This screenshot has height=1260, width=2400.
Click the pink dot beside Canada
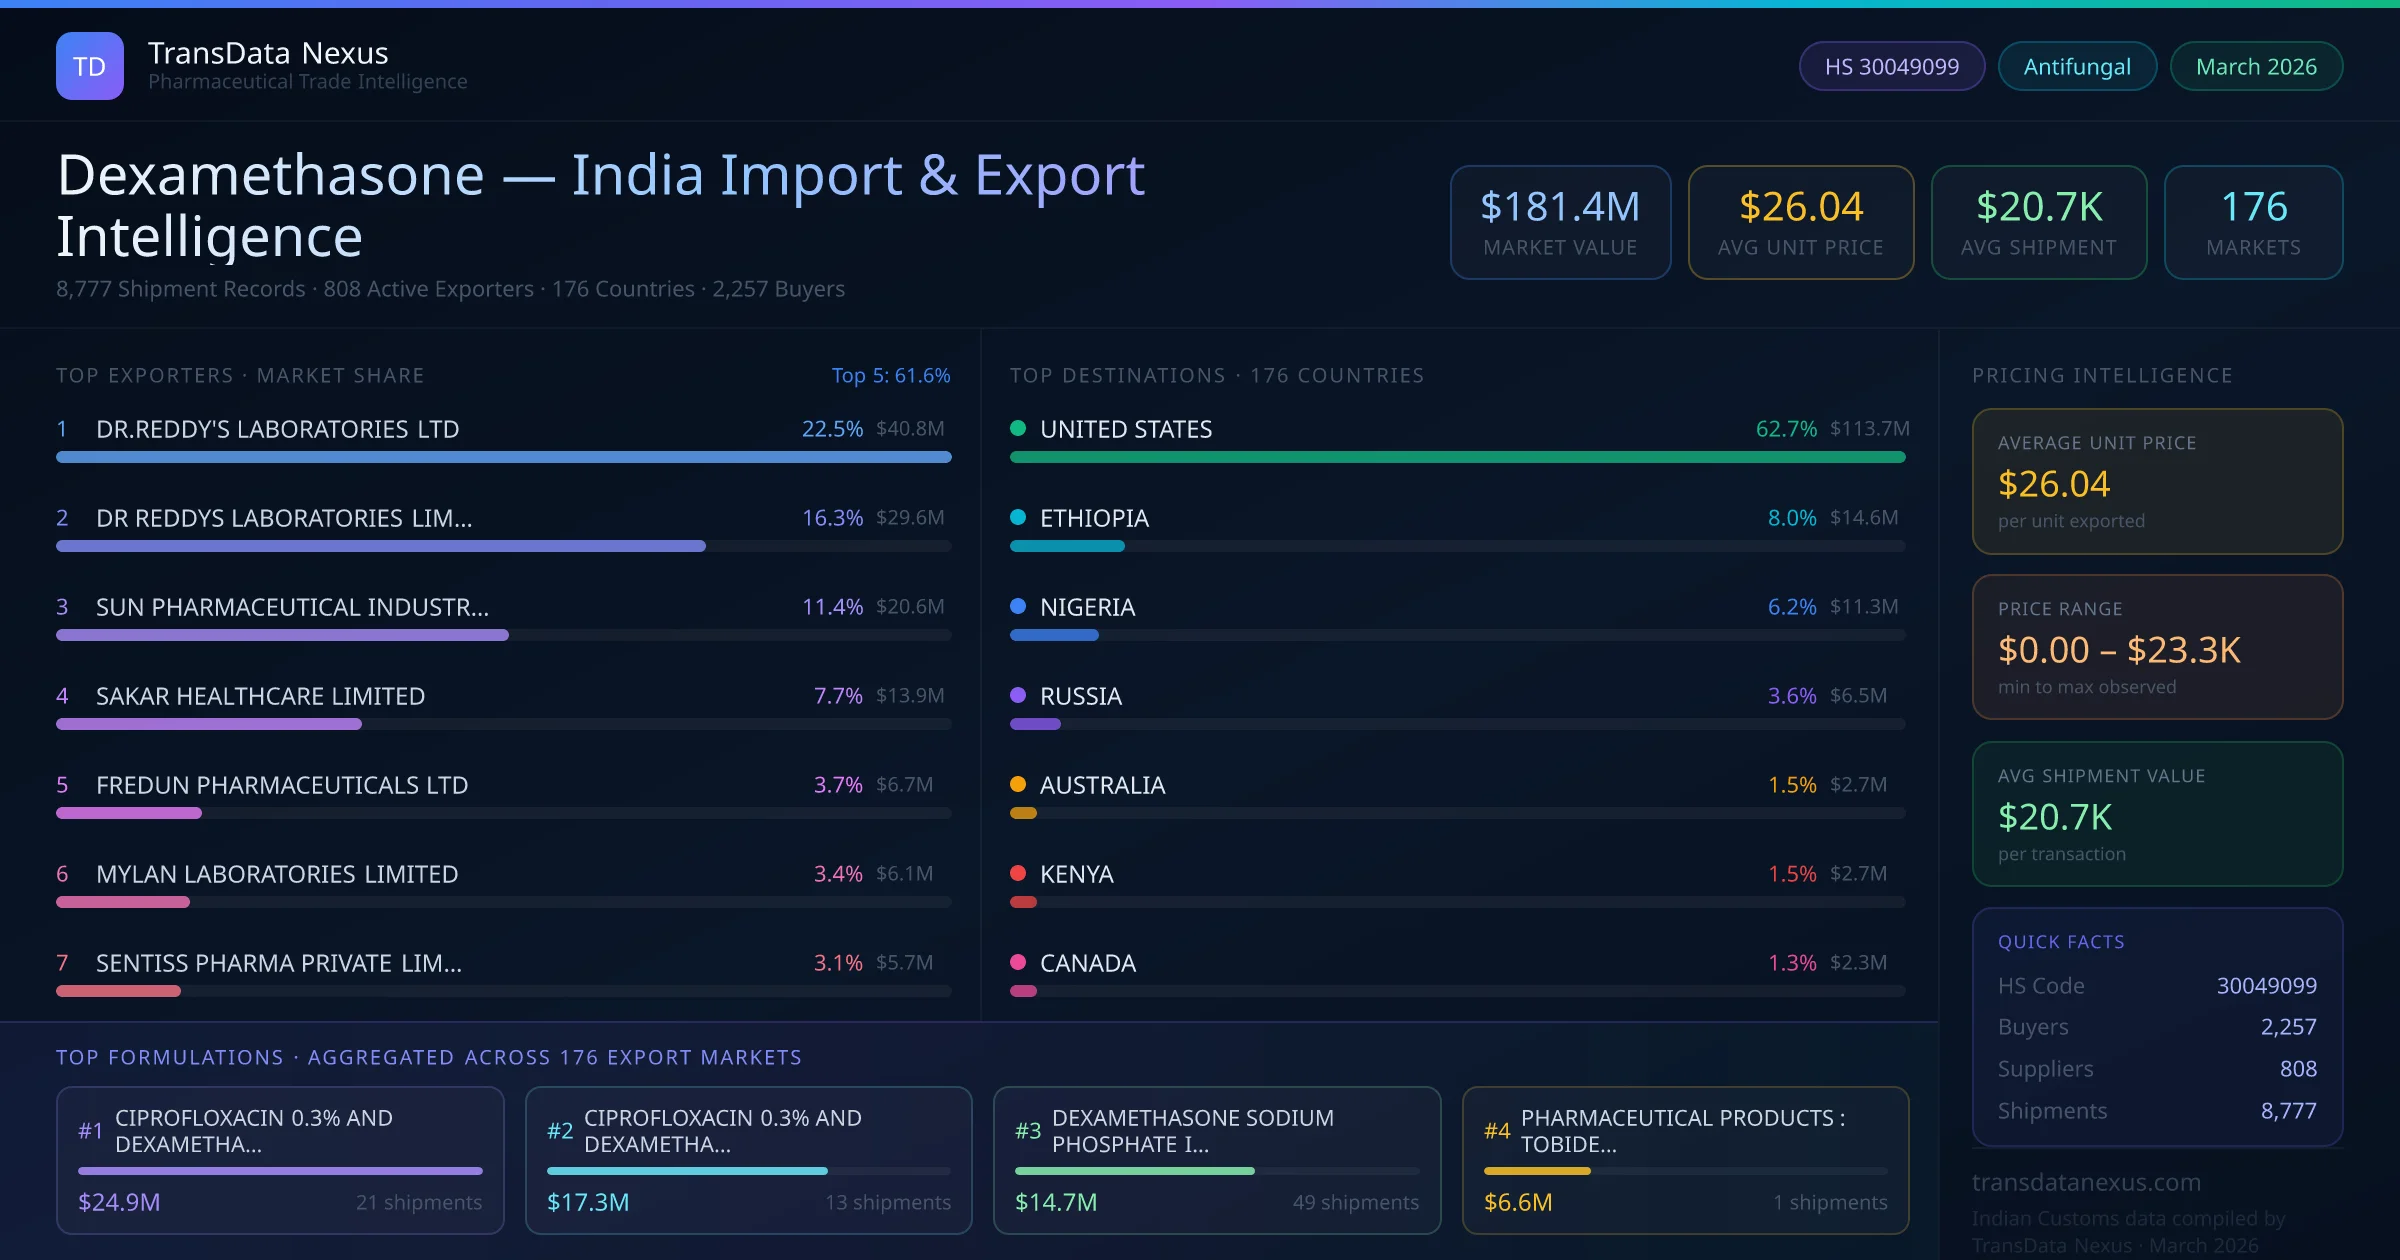(x=1018, y=962)
